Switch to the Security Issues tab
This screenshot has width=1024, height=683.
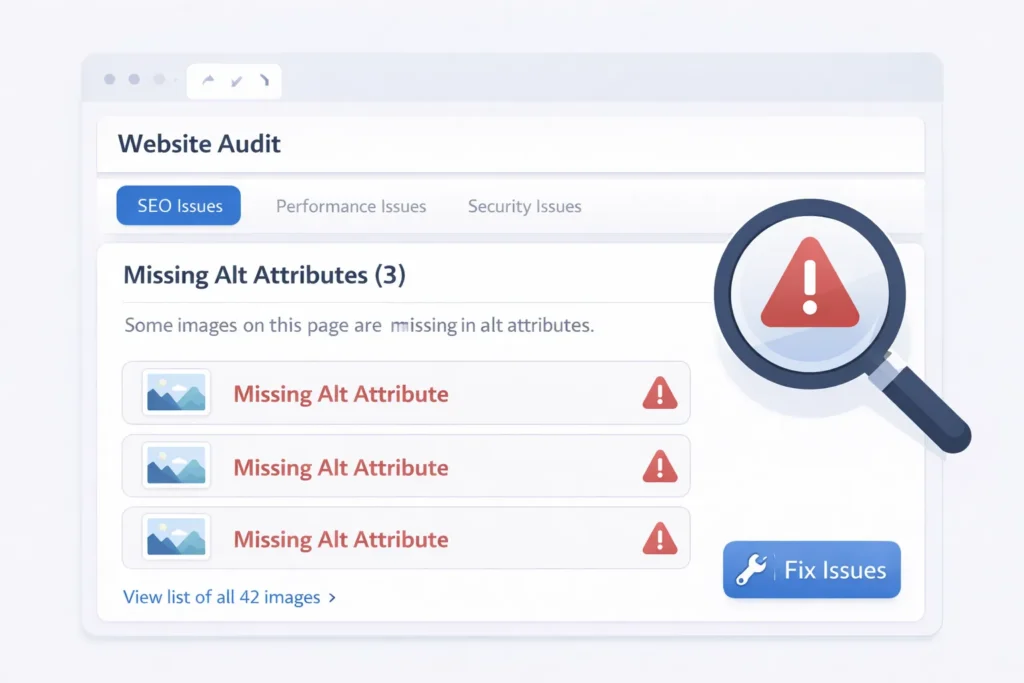point(524,206)
